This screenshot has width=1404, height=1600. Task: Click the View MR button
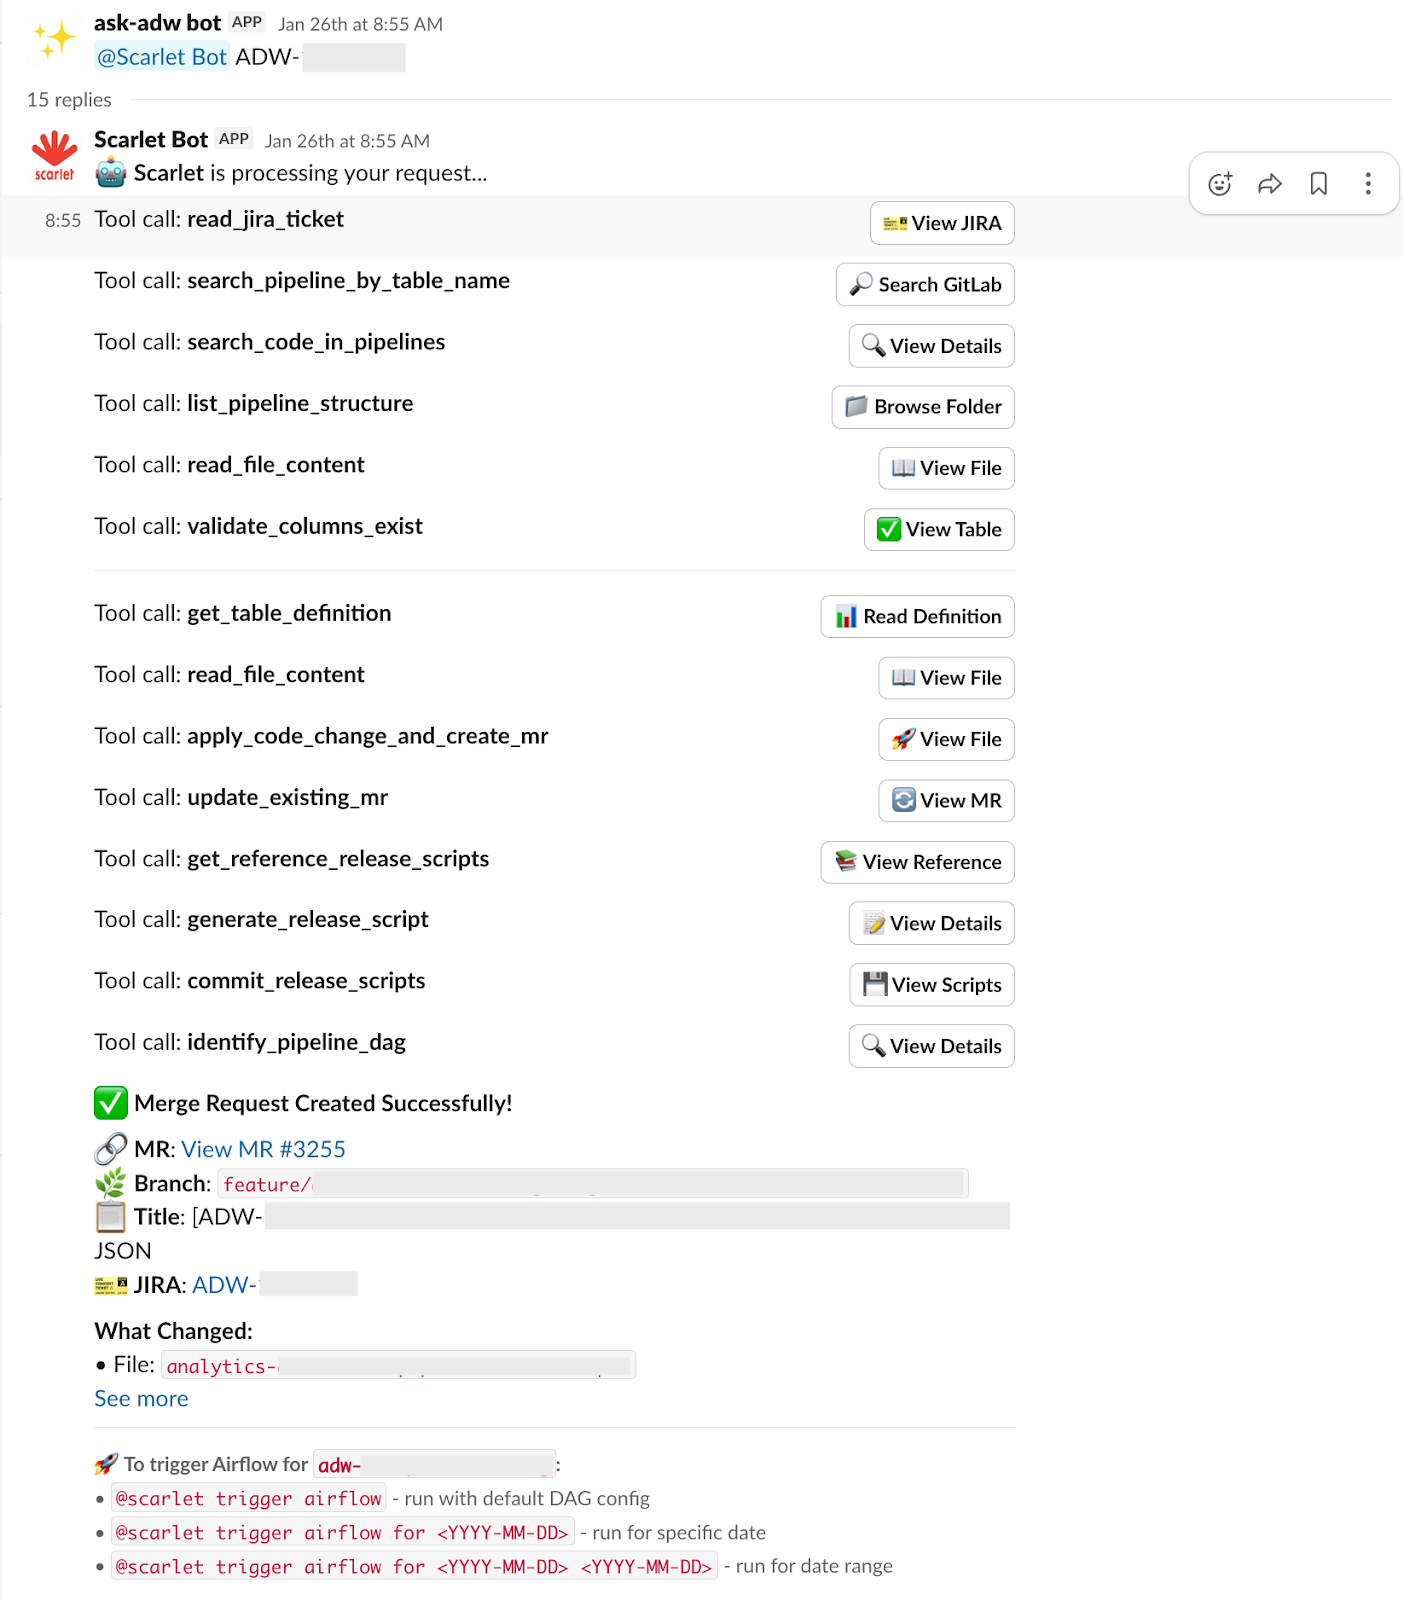tap(946, 801)
